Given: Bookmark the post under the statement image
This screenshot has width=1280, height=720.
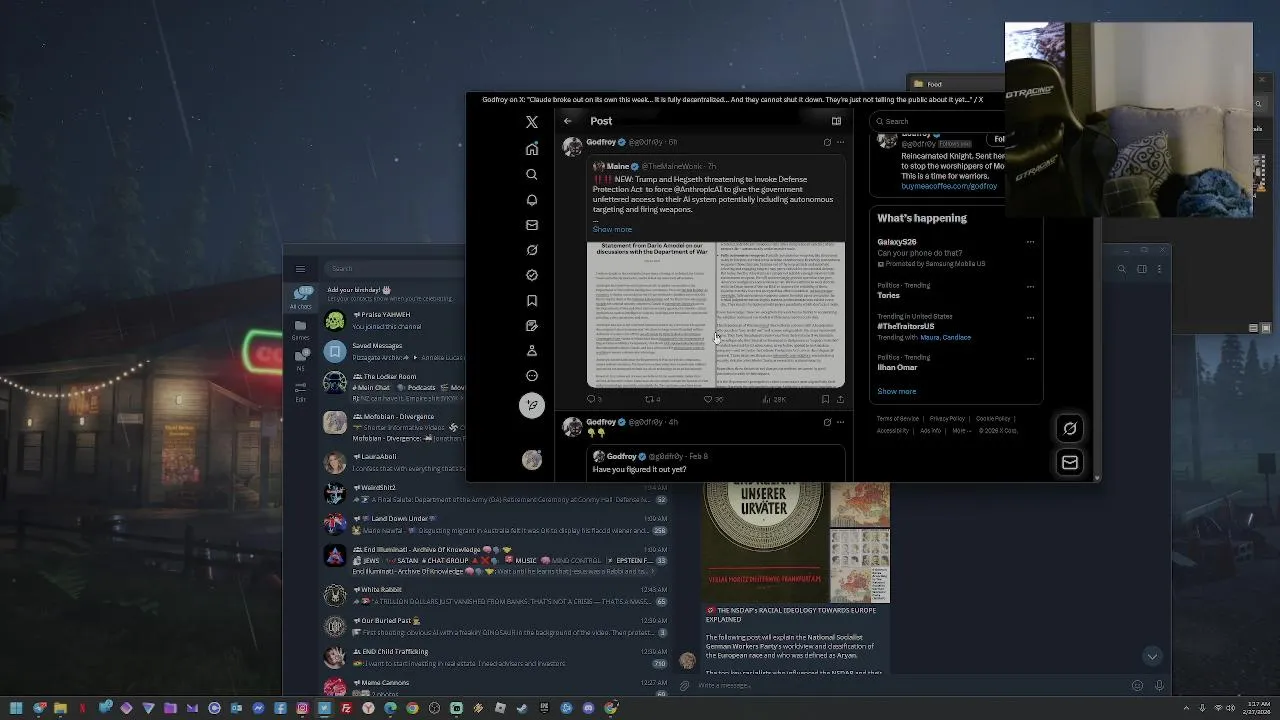Looking at the screenshot, I should tap(825, 399).
